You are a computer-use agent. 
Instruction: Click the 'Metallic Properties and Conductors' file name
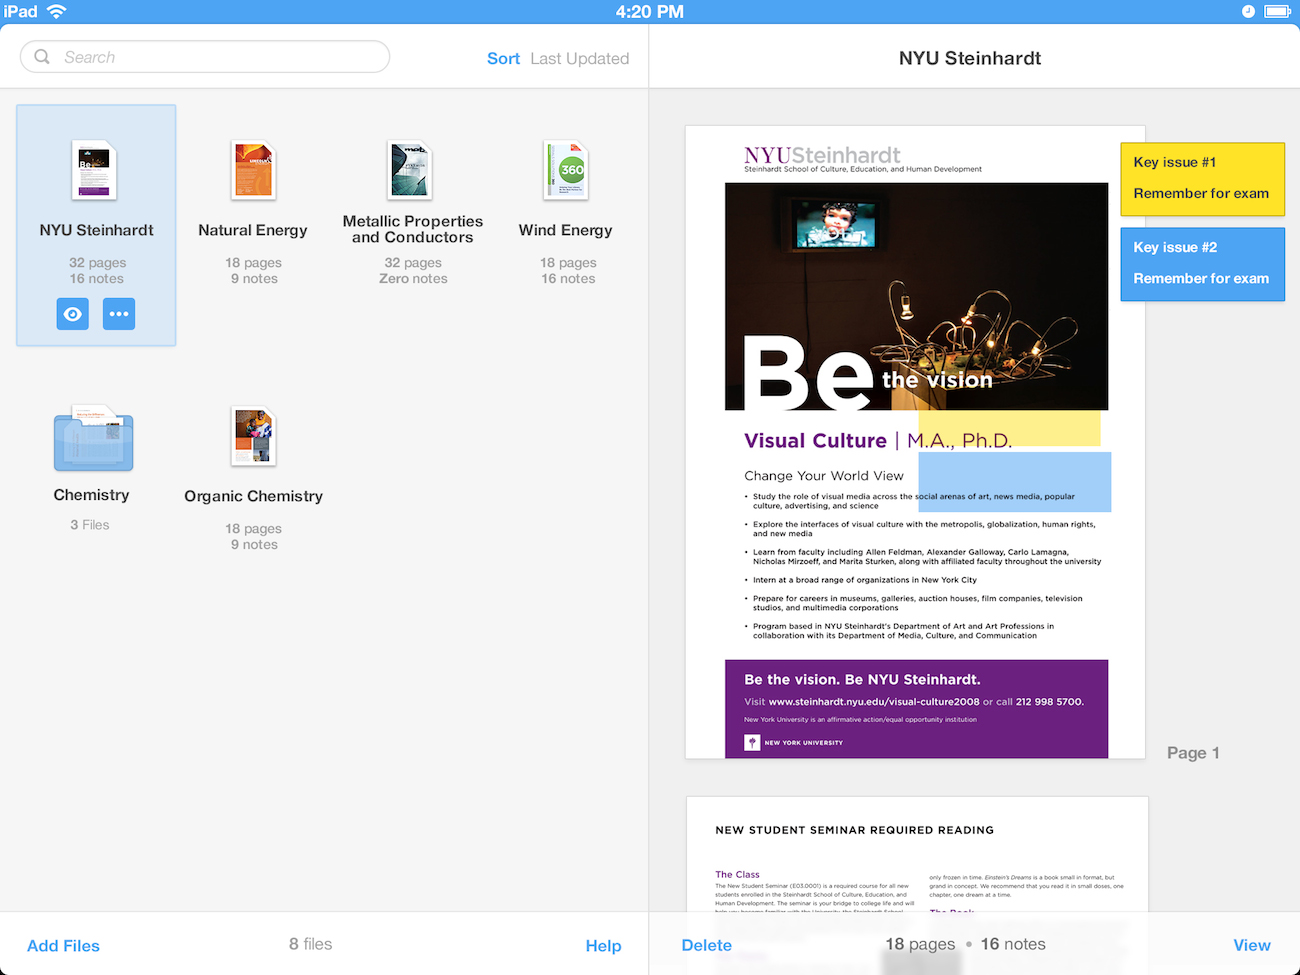pyautogui.click(x=413, y=229)
